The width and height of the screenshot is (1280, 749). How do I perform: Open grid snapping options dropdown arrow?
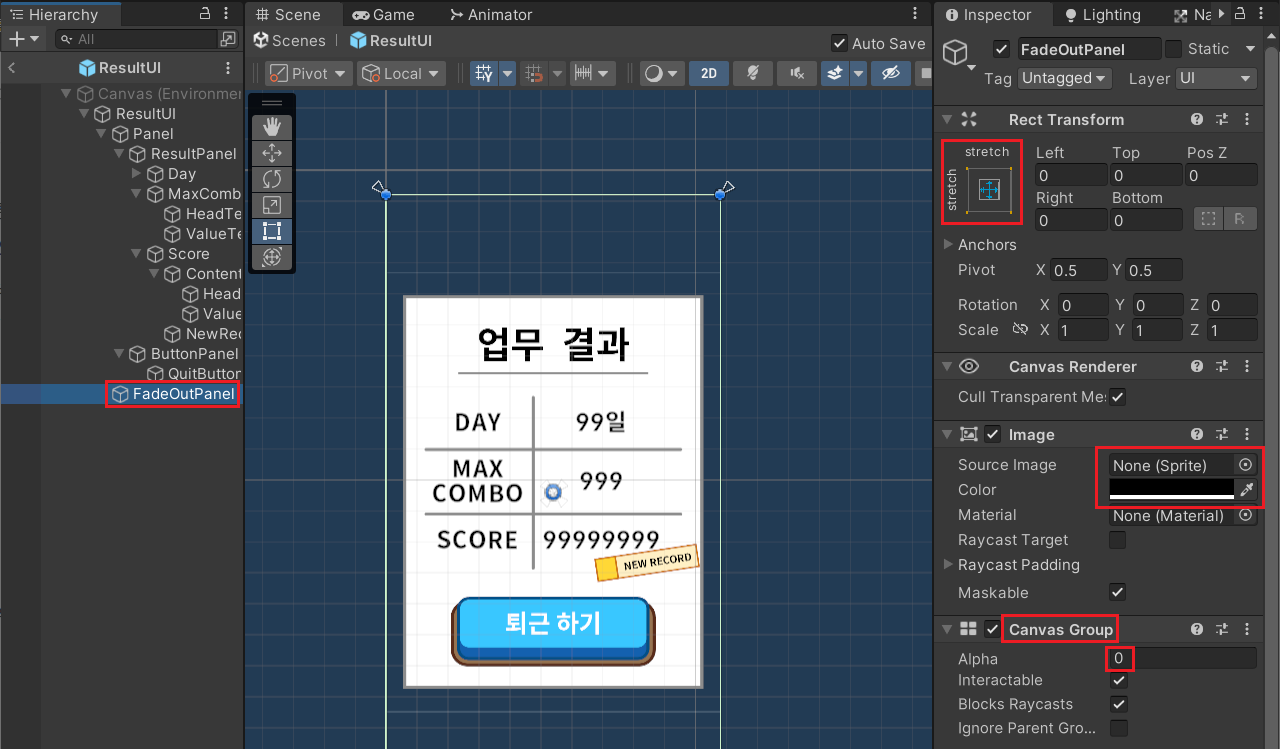(x=507, y=73)
